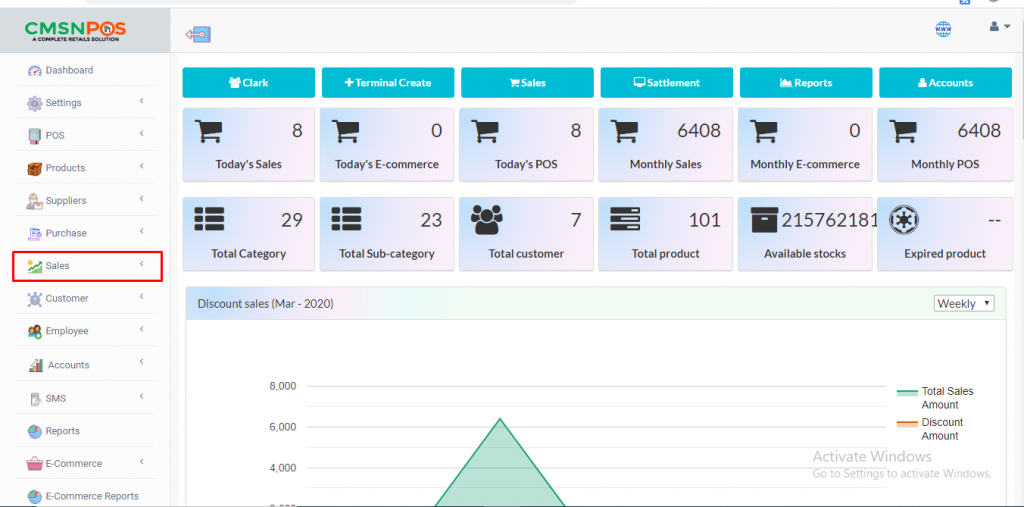Click the archive box icon on Available stocks

(764, 220)
